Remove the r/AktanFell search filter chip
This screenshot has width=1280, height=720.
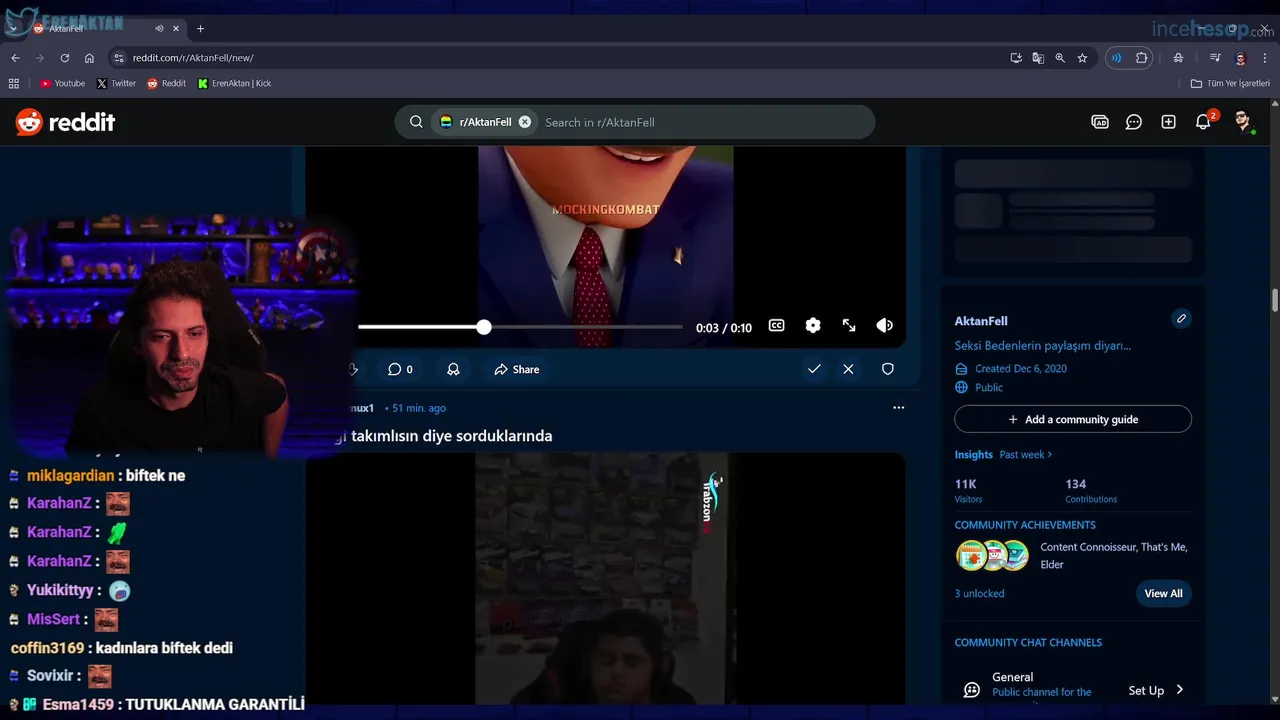524,122
